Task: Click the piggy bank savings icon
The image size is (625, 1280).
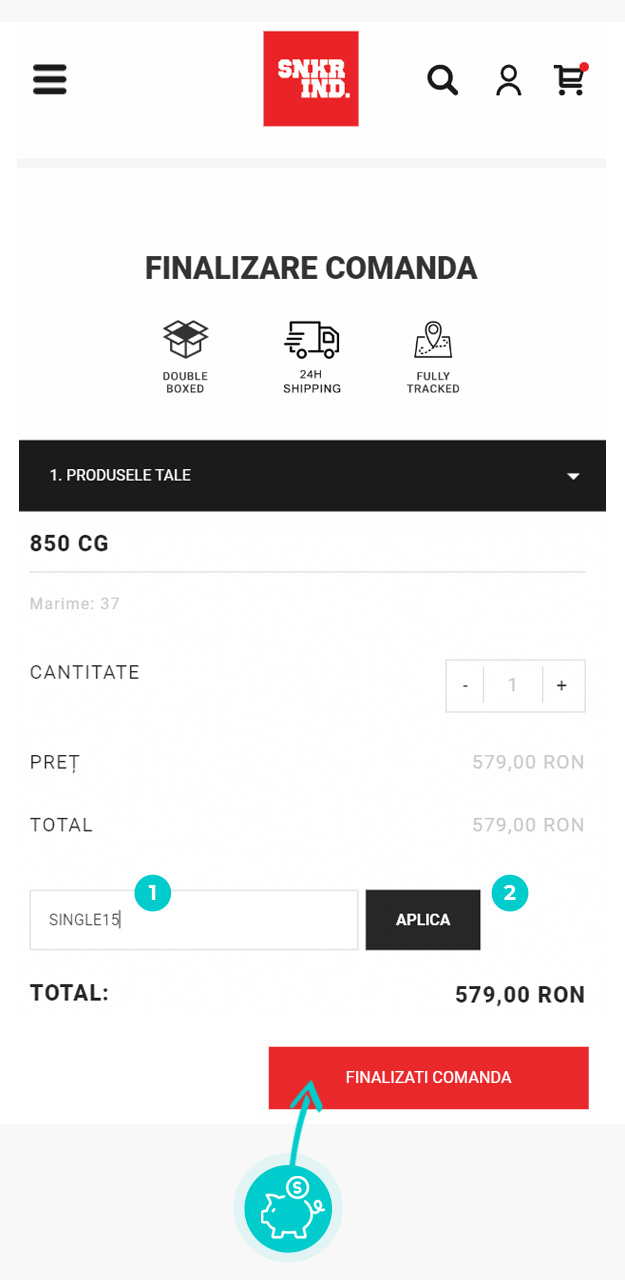Action: [x=288, y=1208]
